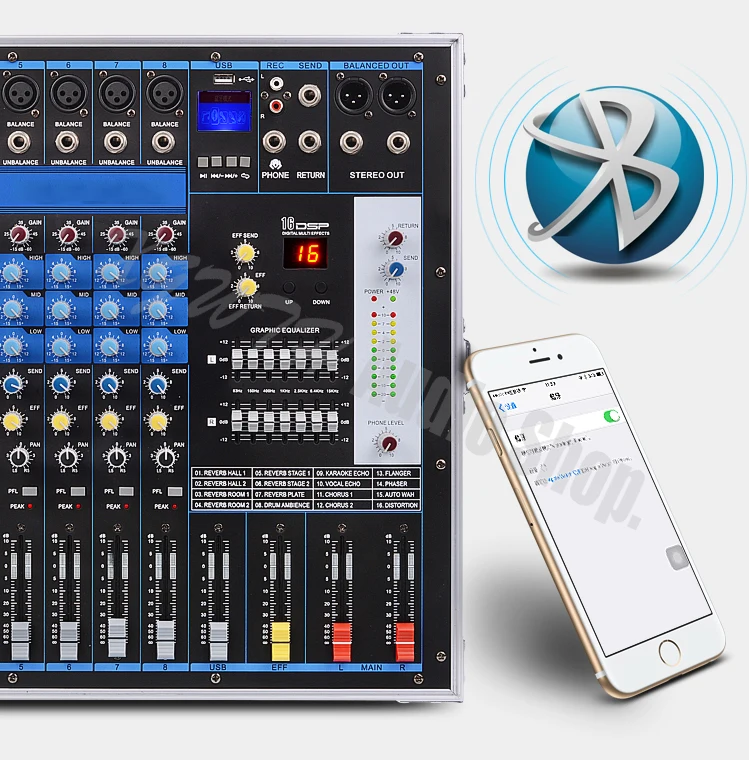Click channel 8 blue SEND knob

pyautogui.click(x=157, y=385)
